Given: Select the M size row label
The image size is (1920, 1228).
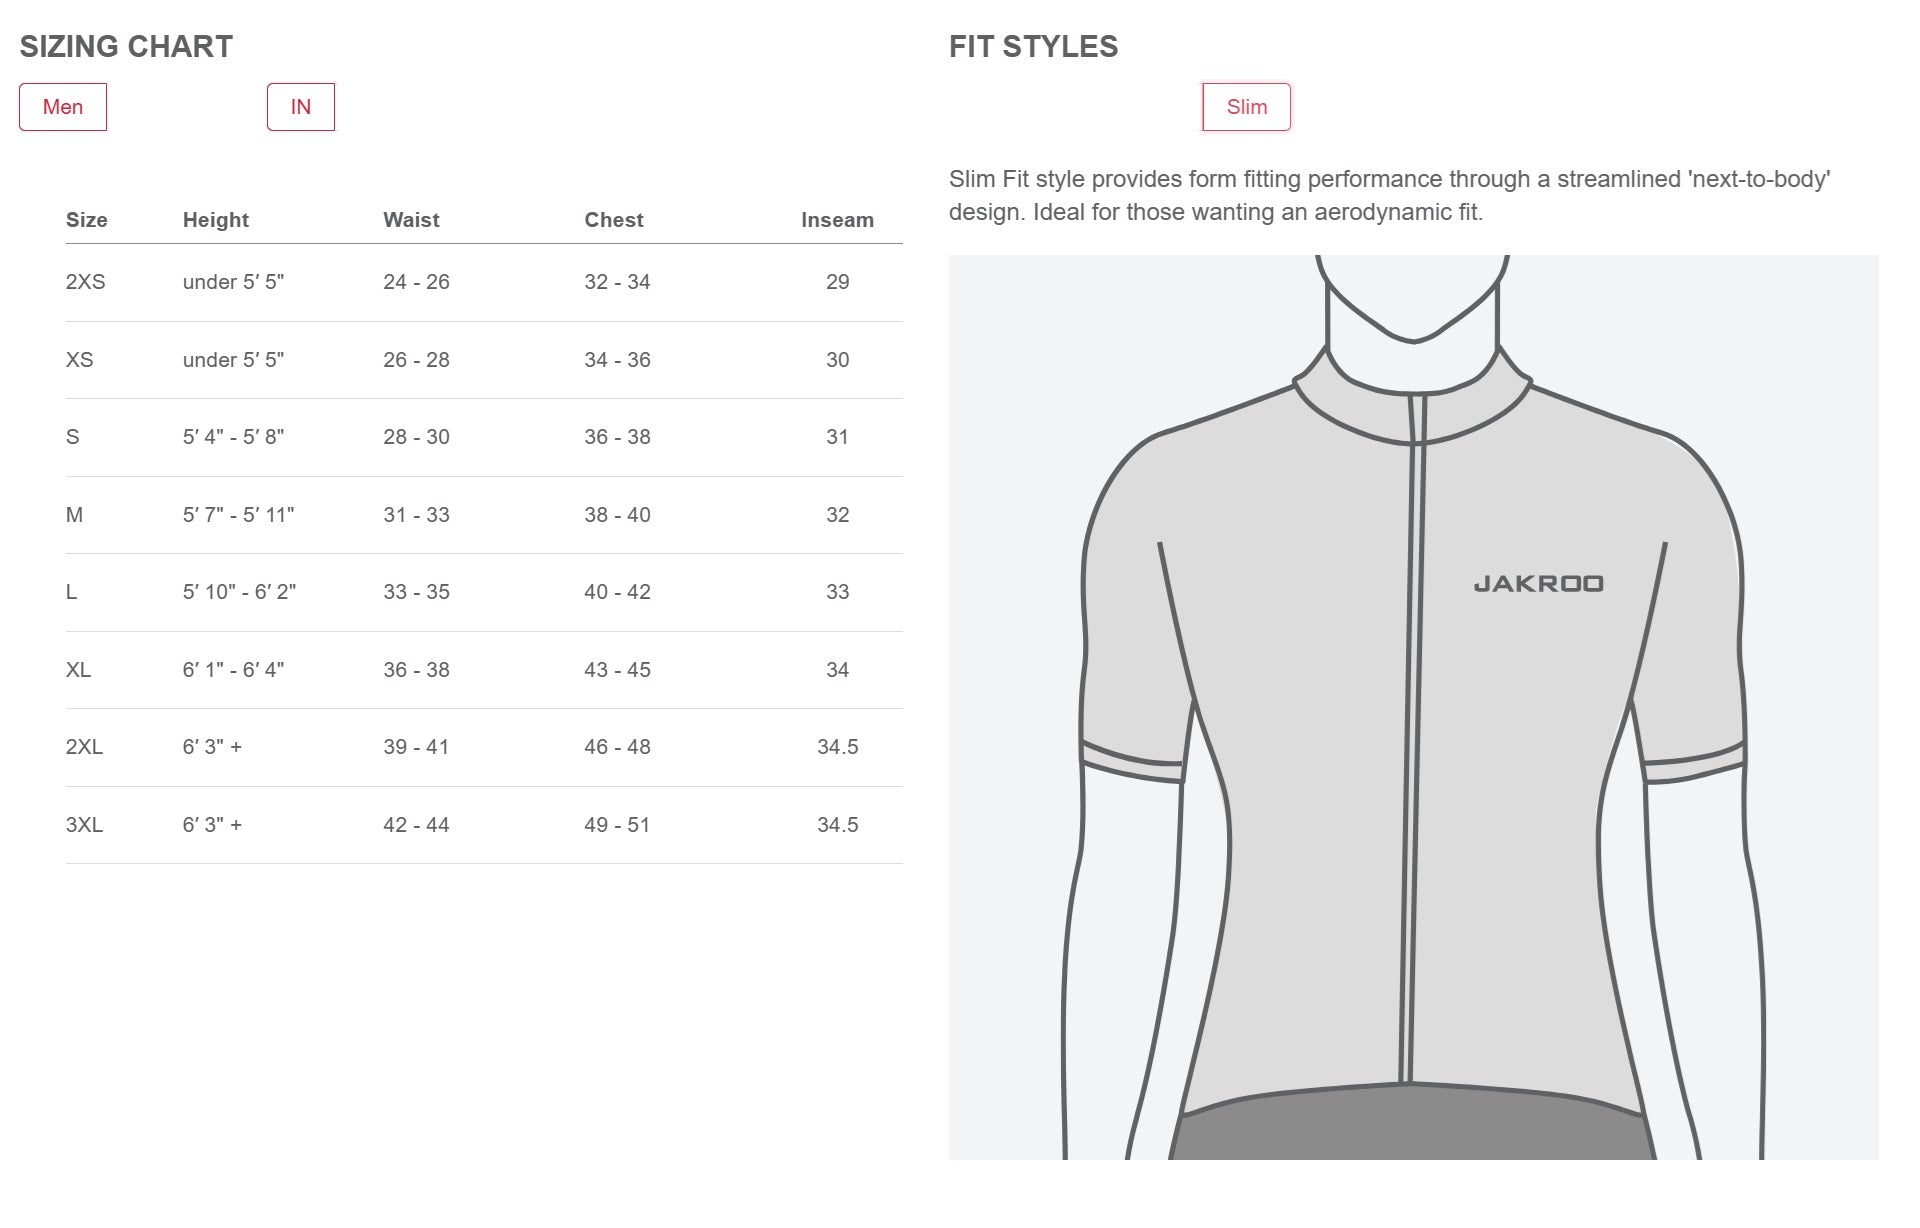Looking at the screenshot, I should [74, 515].
